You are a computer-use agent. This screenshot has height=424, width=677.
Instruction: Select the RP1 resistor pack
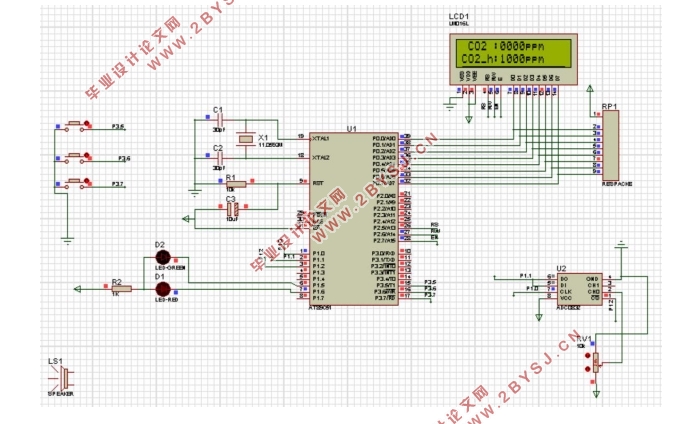(610, 146)
